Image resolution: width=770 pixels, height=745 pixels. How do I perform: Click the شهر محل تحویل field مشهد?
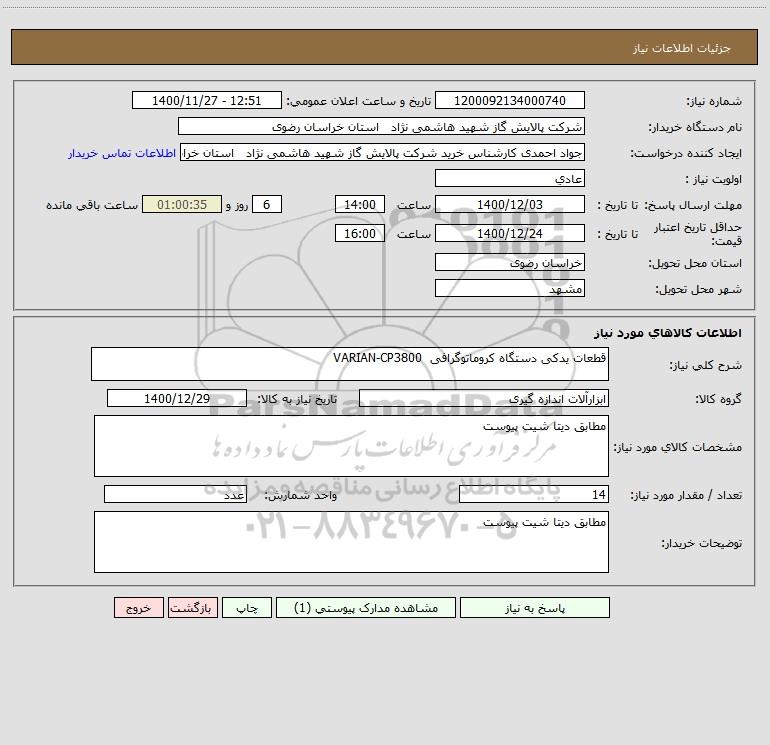click(510, 288)
